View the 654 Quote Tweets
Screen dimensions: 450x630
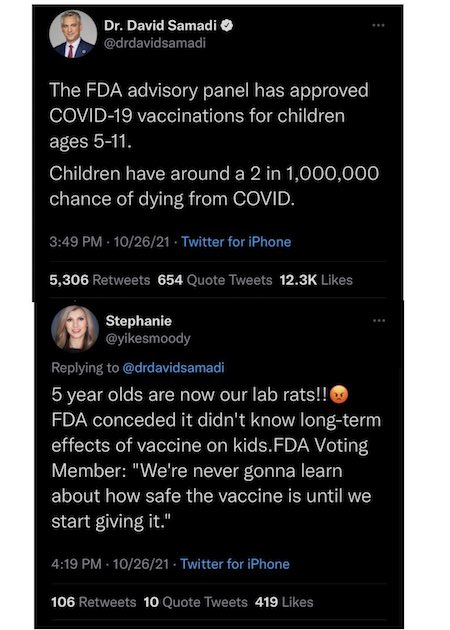[x=215, y=280]
